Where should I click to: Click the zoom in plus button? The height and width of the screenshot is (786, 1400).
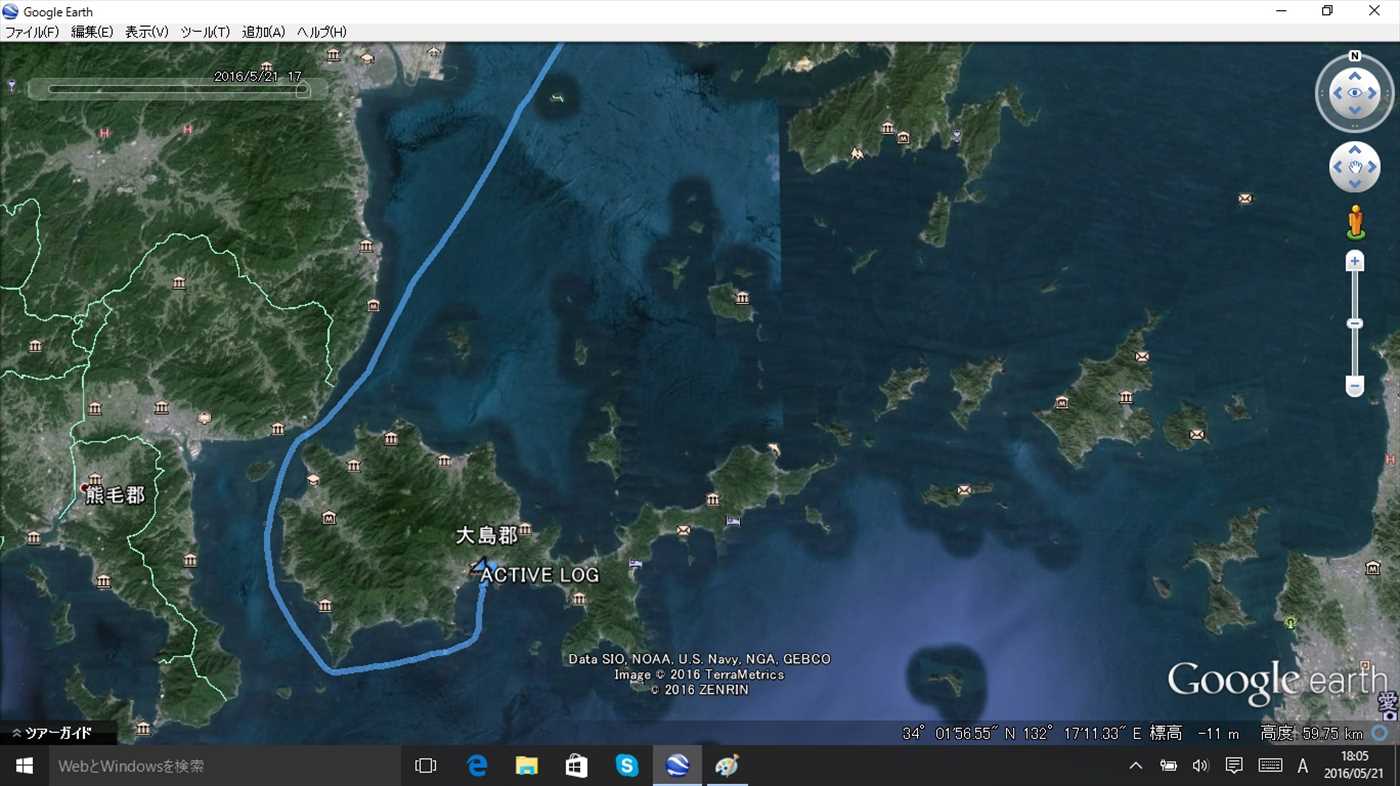pyautogui.click(x=1355, y=261)
